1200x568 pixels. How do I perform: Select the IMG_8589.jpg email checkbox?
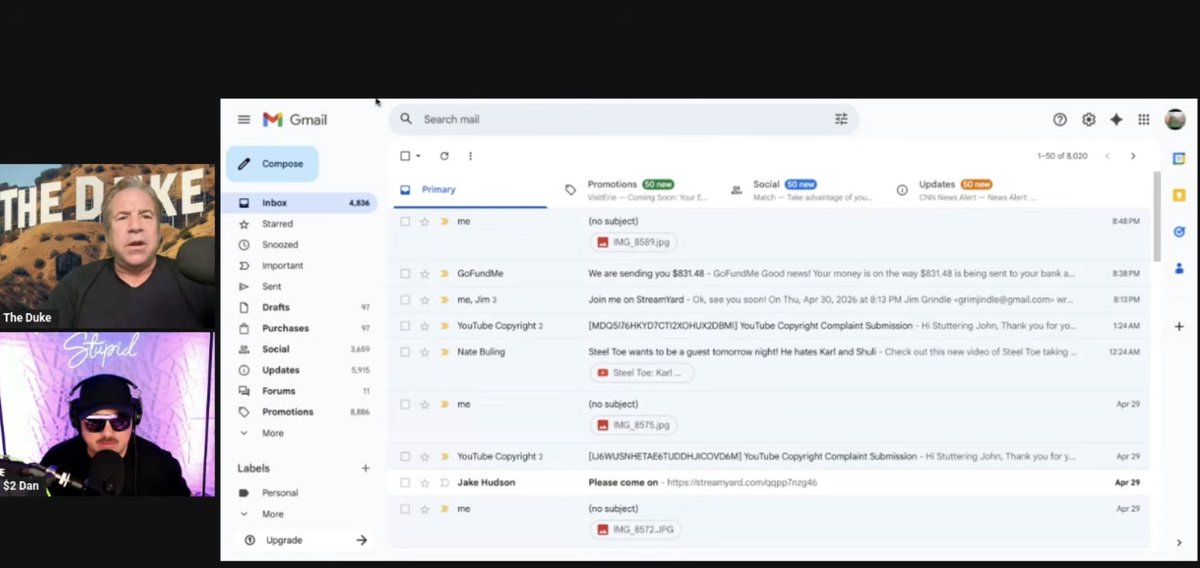(x=405, y=221)
